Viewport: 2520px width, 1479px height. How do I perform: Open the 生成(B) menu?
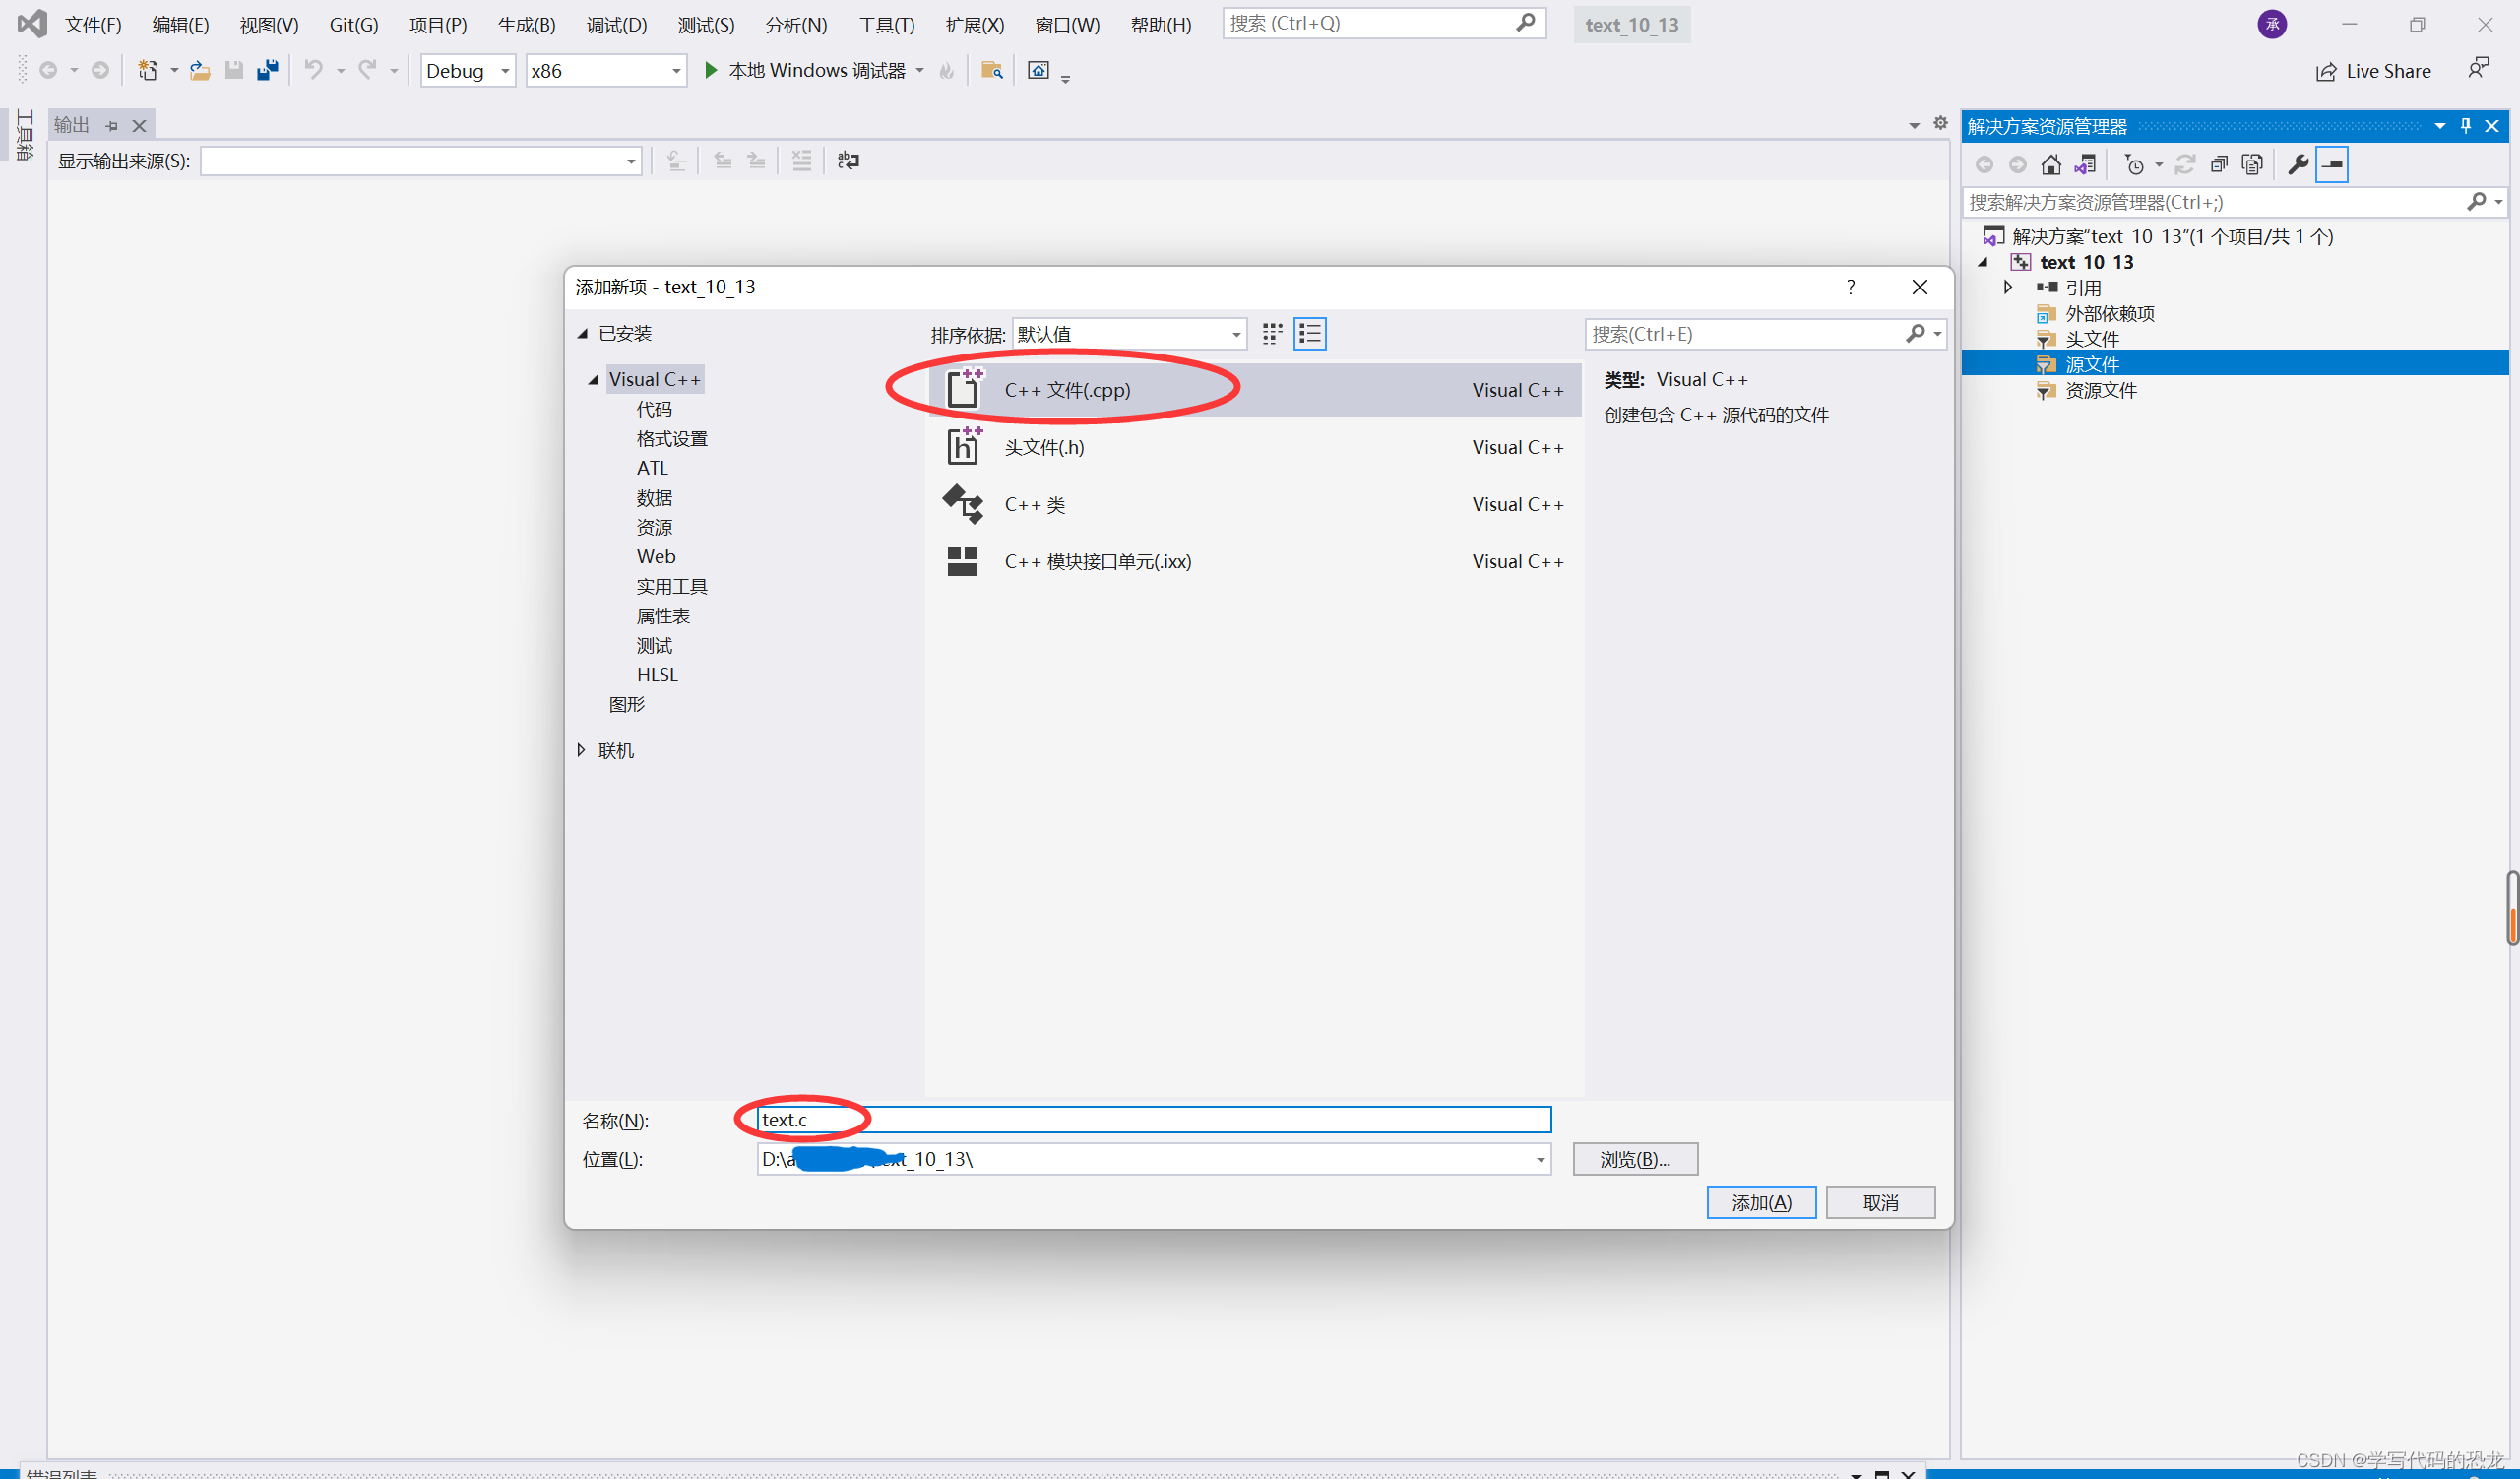pyautogui.click(x=526, y=24)
